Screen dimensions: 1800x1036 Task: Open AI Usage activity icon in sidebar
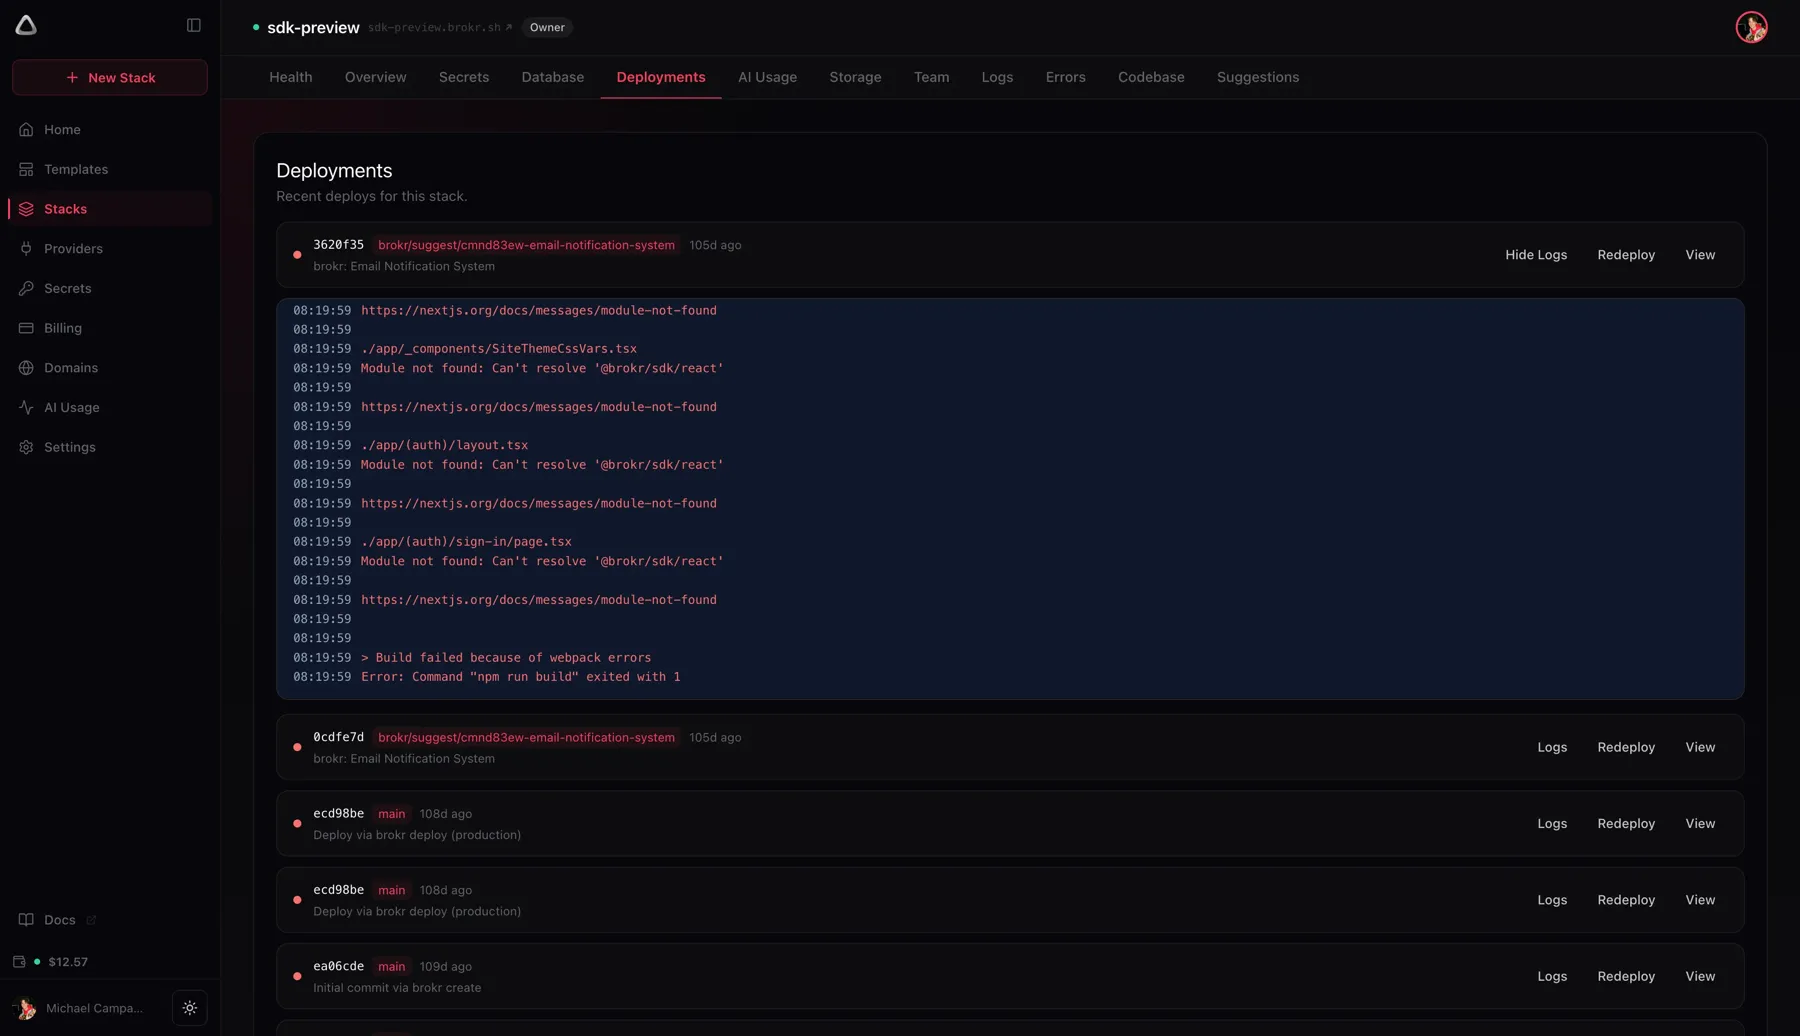[26, 407]
